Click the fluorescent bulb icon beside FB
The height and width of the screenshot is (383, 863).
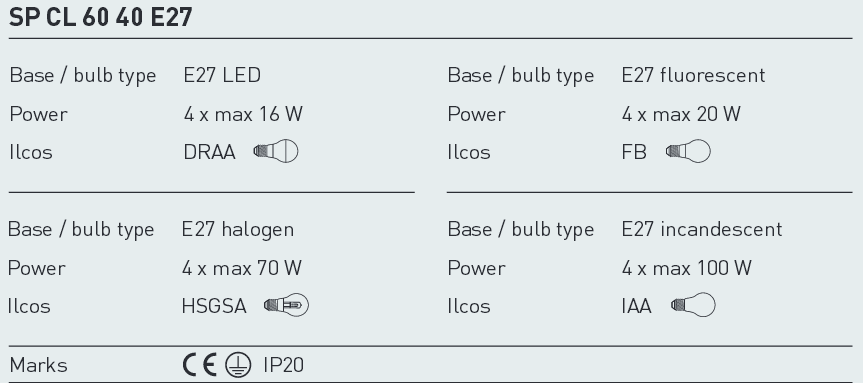point(688,151)
